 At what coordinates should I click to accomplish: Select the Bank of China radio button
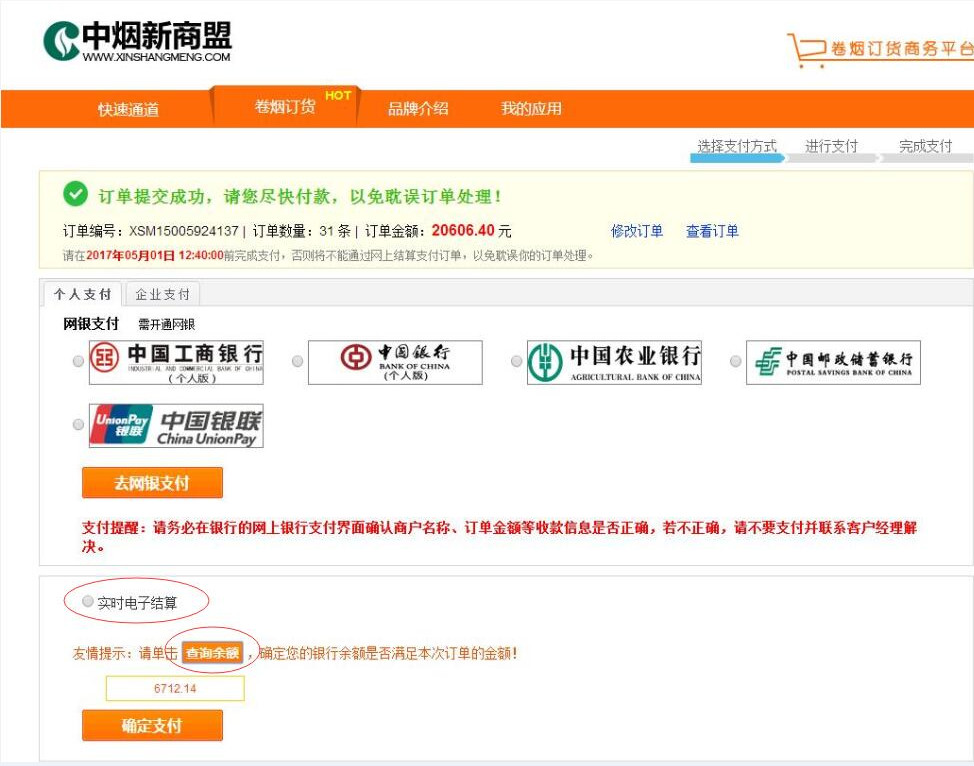point(298,361)
